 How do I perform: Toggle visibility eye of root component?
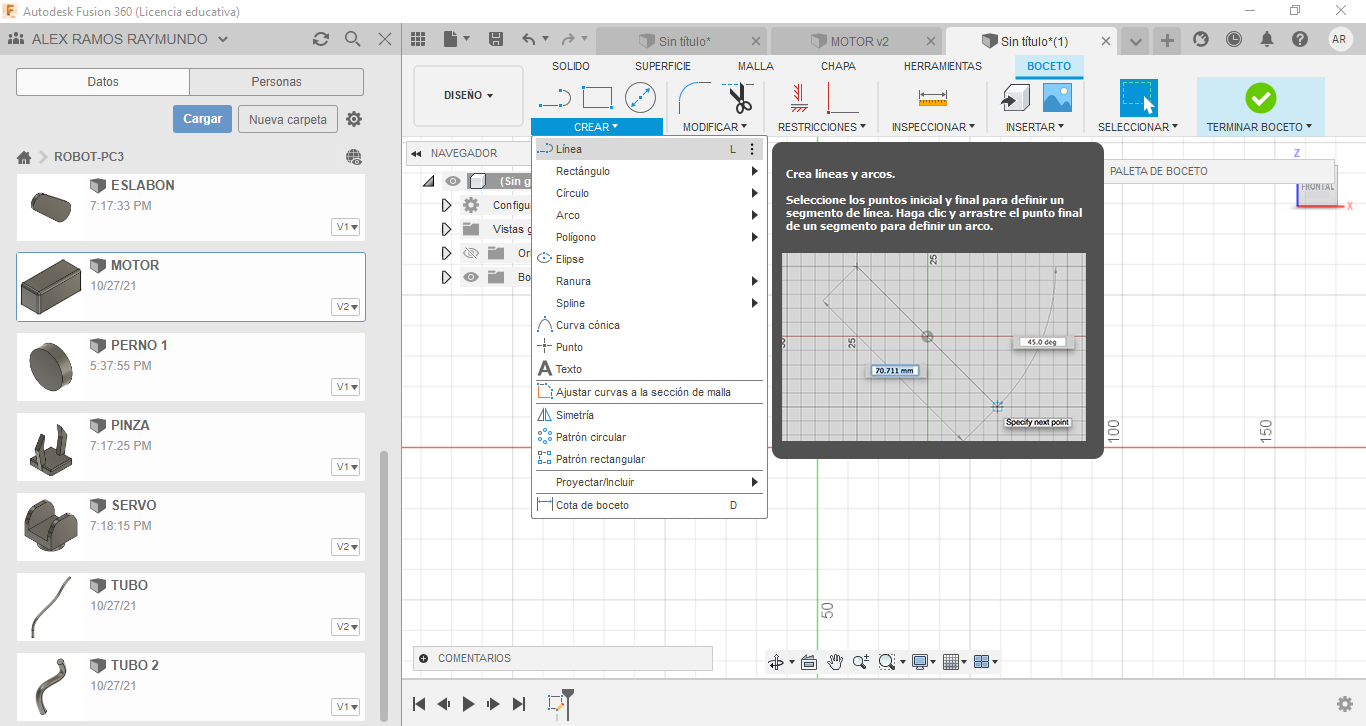click(x=453, y=181)
